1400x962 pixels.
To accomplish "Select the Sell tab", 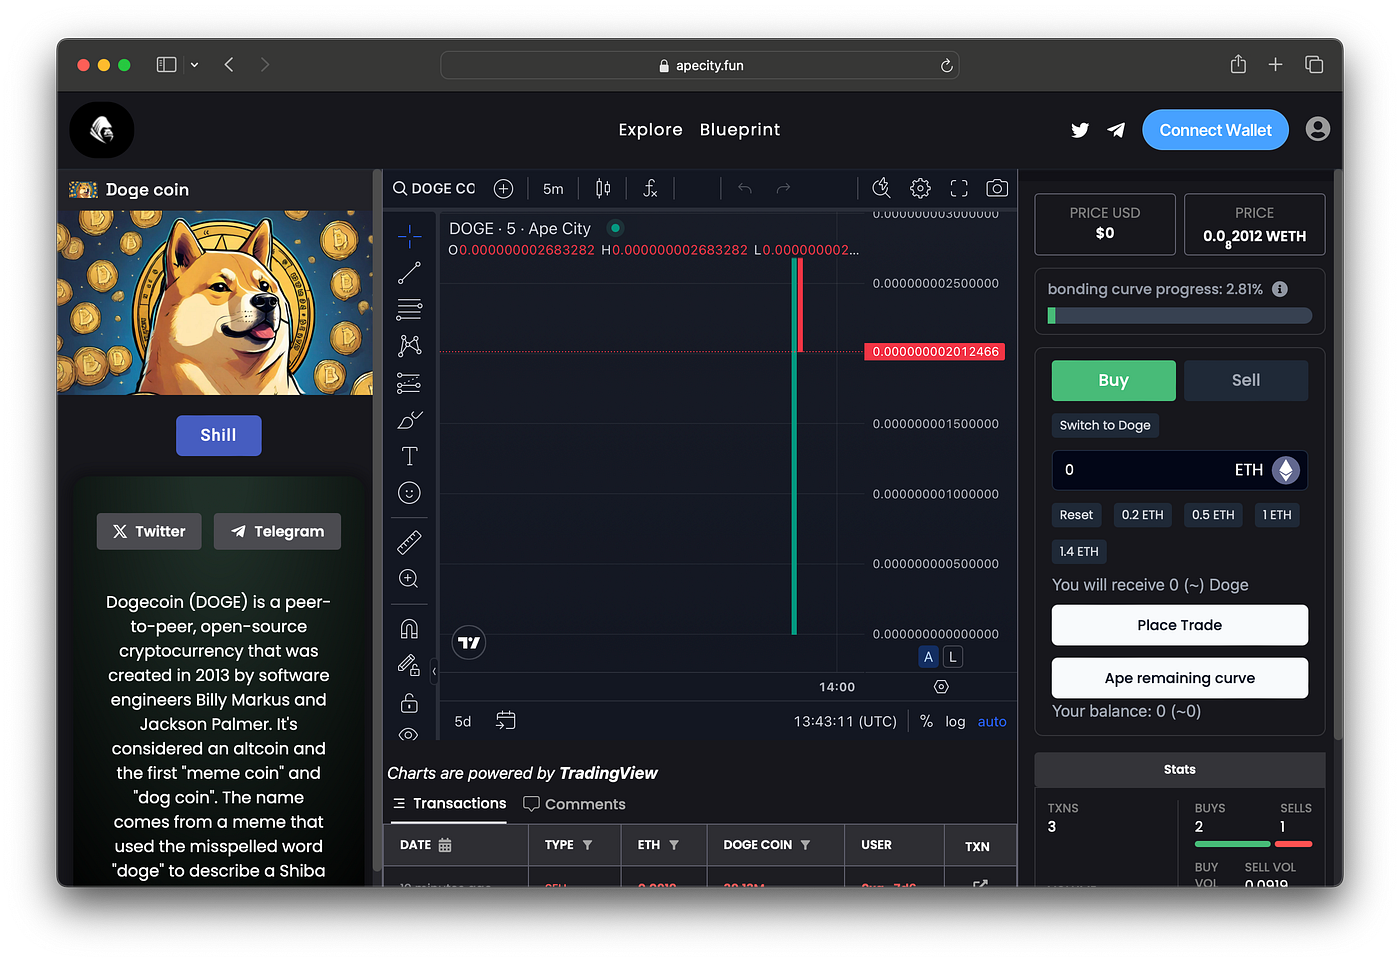I will pyautogui.click(x=1246, y=380).
